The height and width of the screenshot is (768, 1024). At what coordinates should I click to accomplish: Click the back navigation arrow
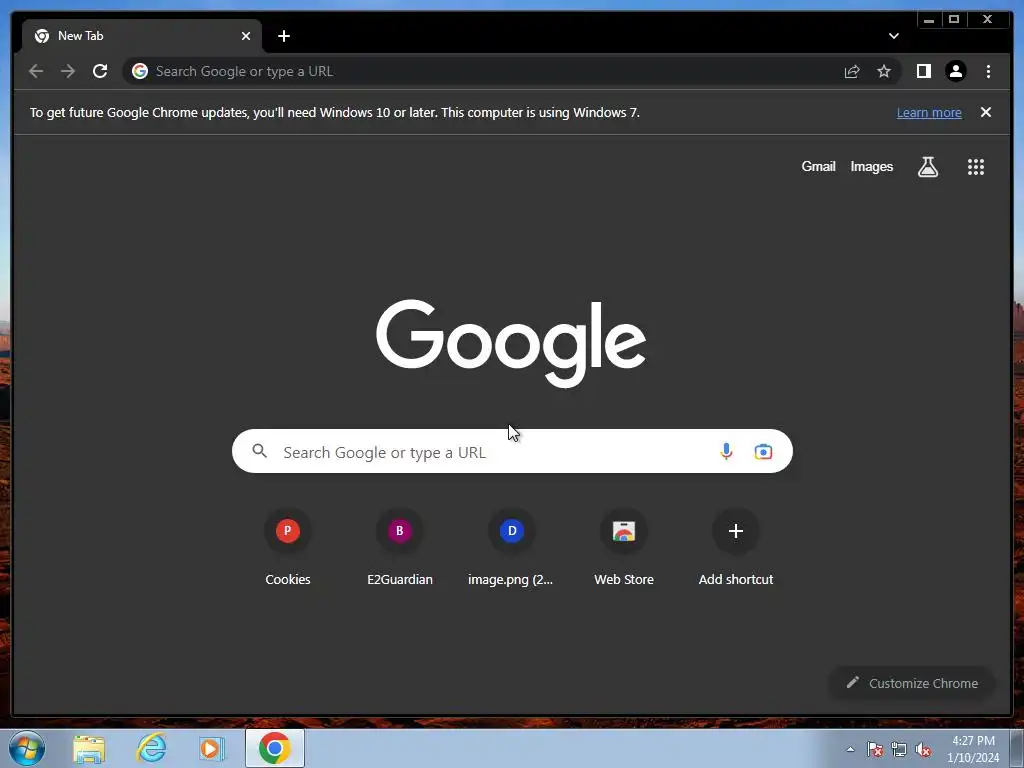point(36,71)
